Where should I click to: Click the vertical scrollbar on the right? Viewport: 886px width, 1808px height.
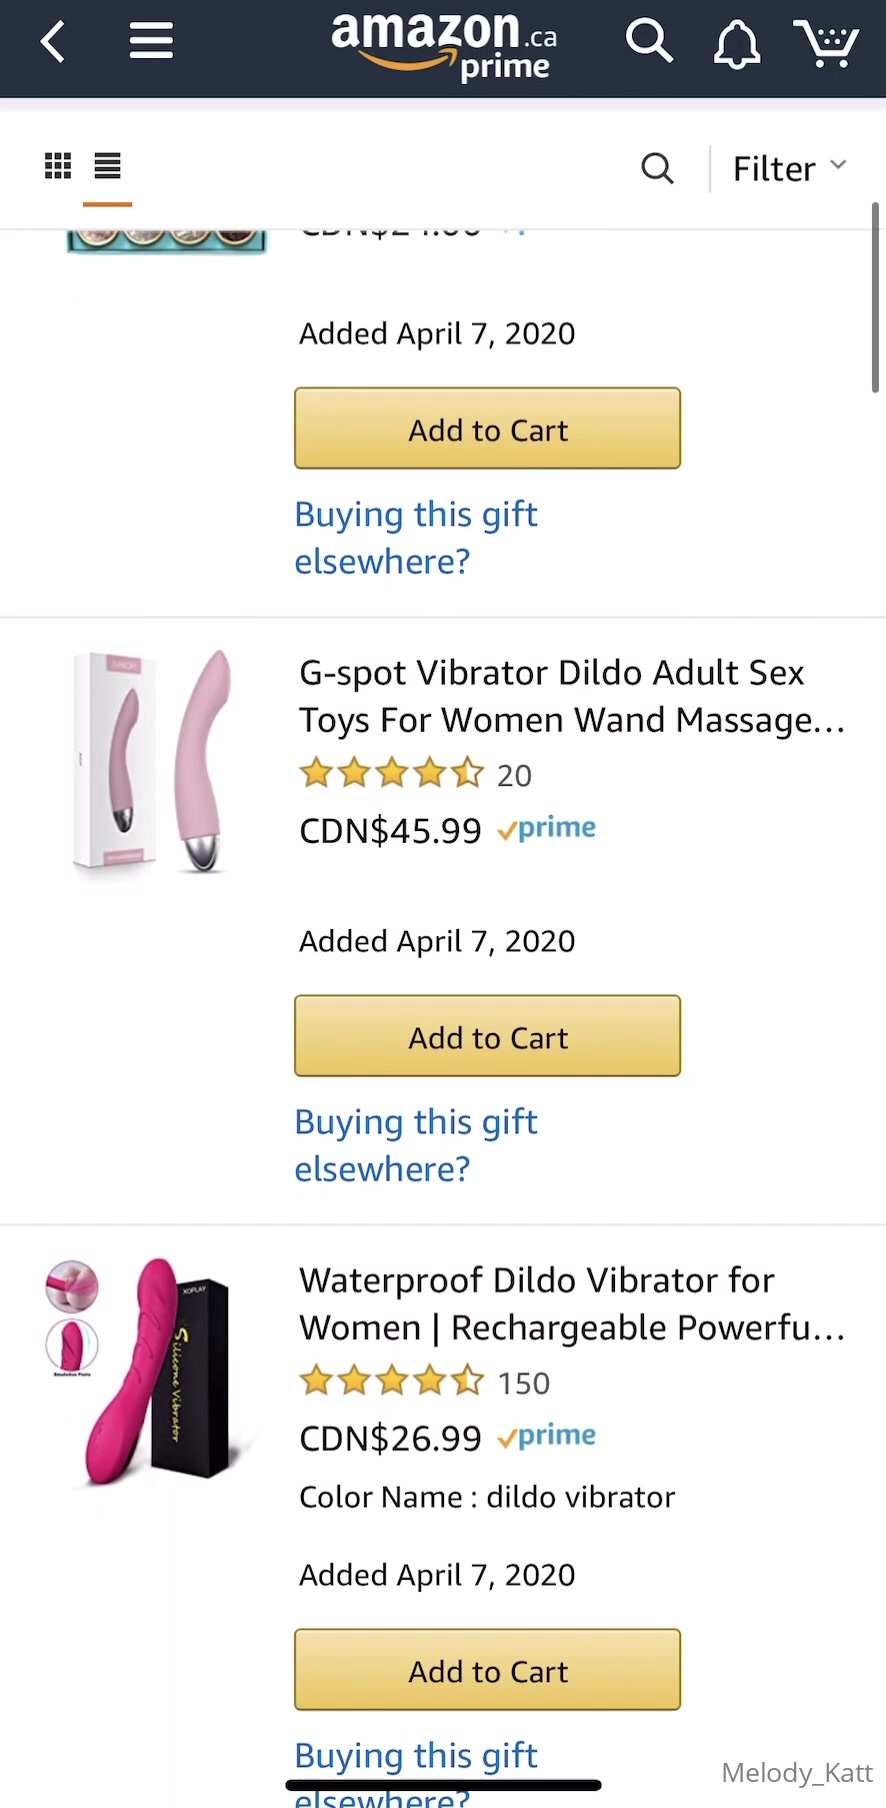pos(875,298)
